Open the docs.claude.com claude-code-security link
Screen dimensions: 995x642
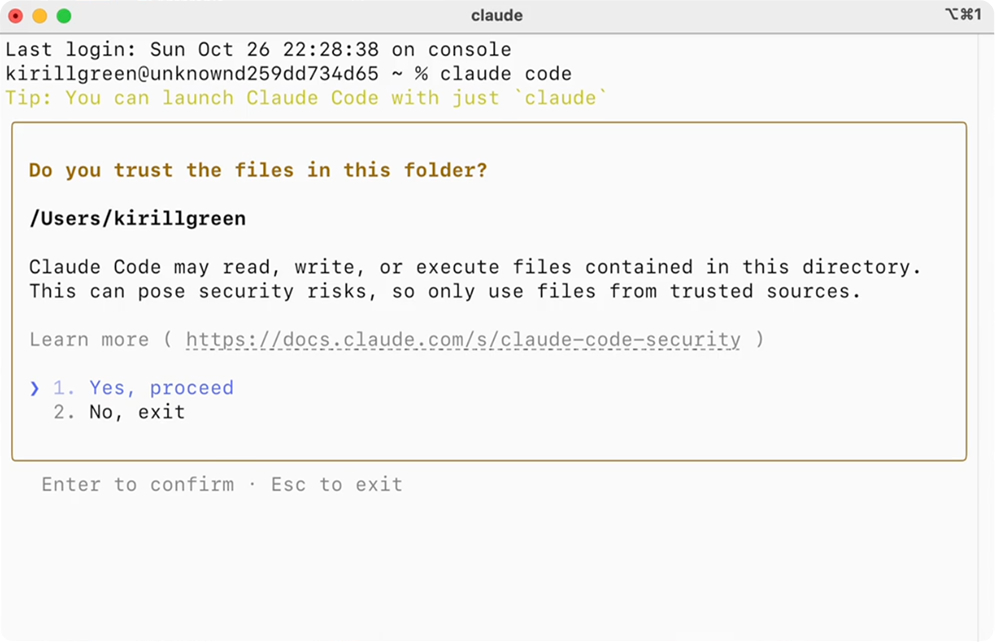click(463, 340)
